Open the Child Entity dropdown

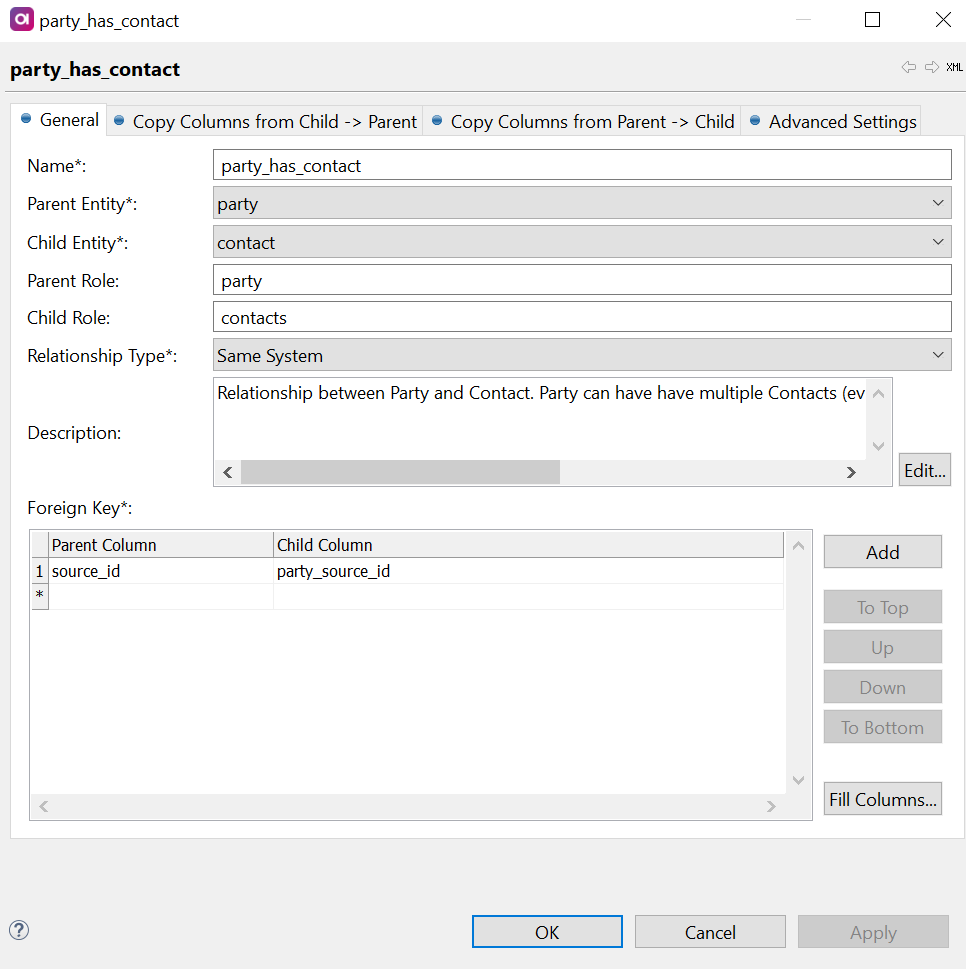pyautogui.click(x=939, y=241)
